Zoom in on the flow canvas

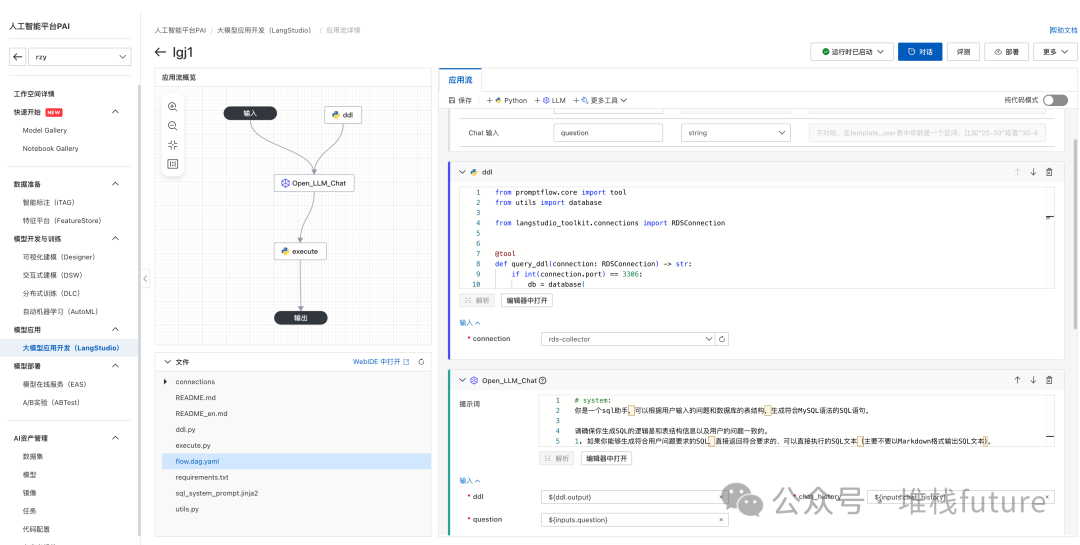[x=172, y=107]
